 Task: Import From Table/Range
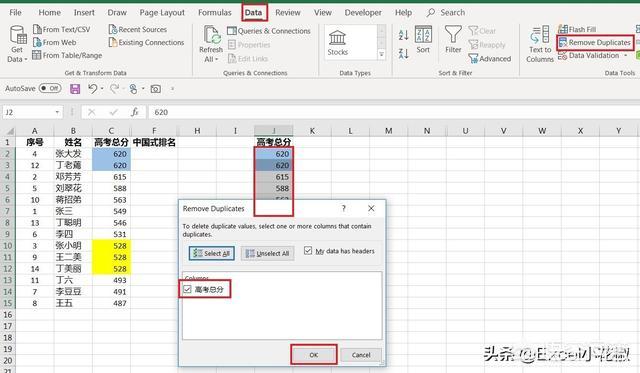(67, 55)
